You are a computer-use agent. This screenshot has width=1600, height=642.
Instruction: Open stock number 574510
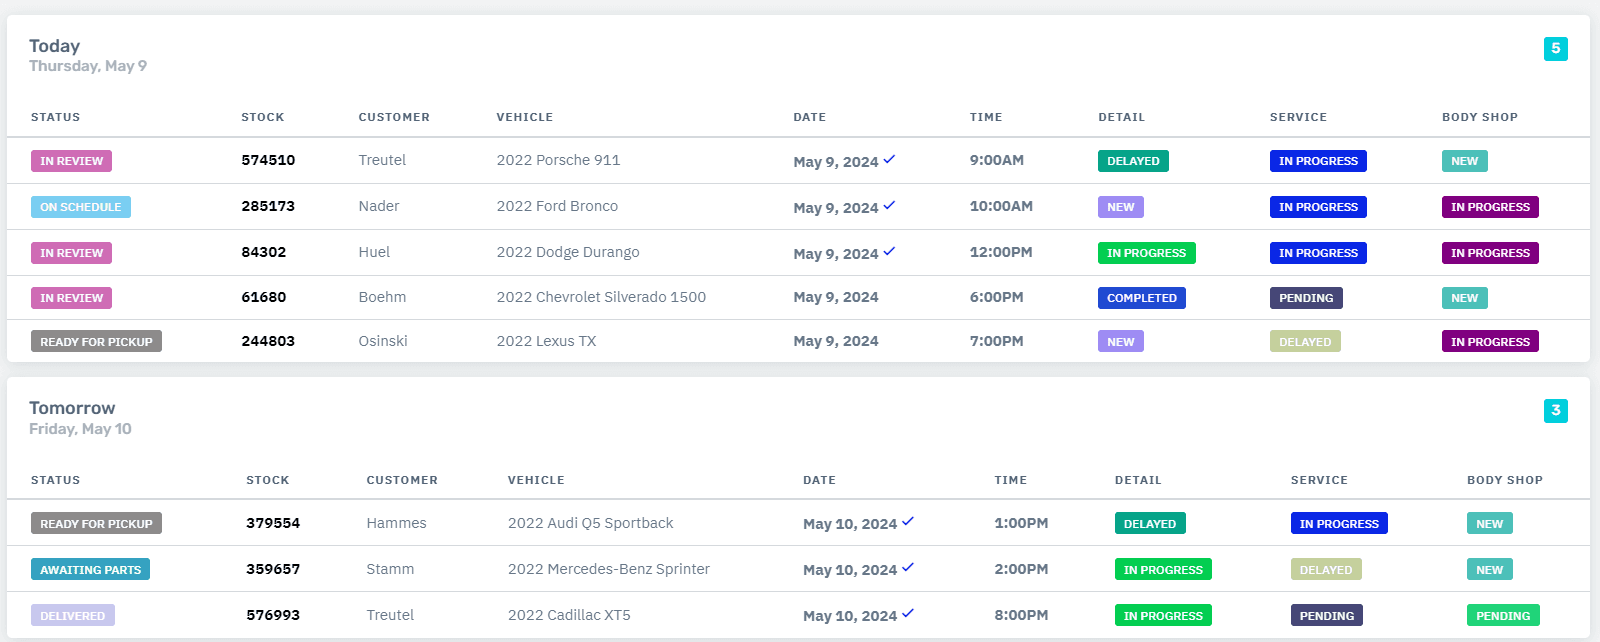click(x=268, y=160)
